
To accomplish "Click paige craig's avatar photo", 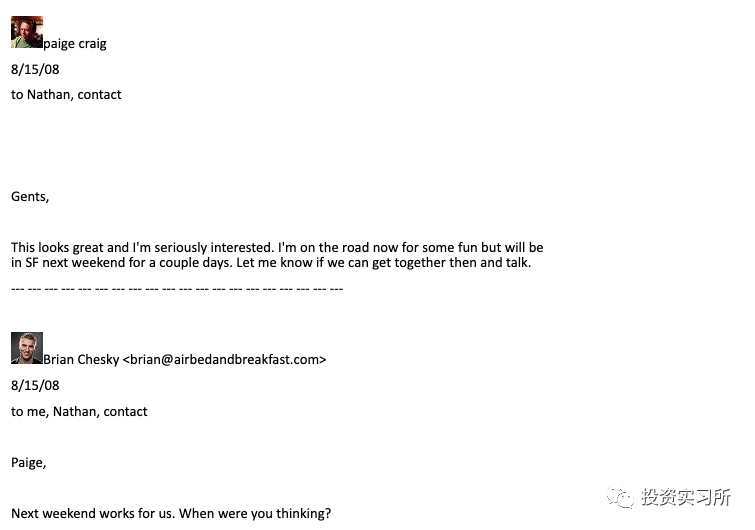I will point(27,32).
